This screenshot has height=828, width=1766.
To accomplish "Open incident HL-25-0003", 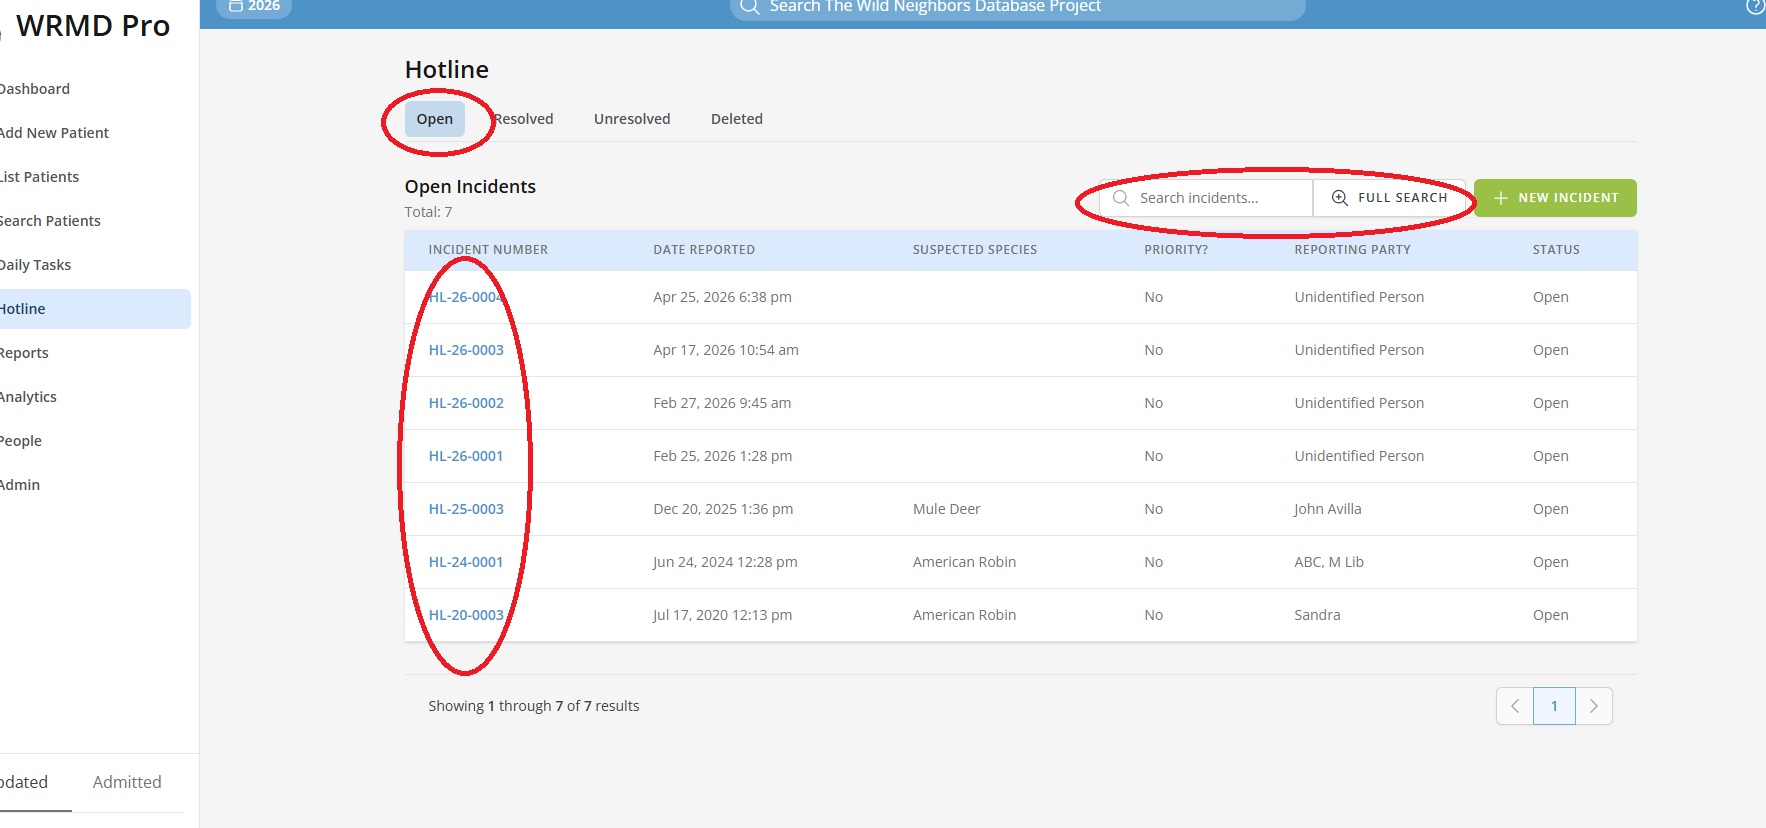I will (x=466, y=509).
